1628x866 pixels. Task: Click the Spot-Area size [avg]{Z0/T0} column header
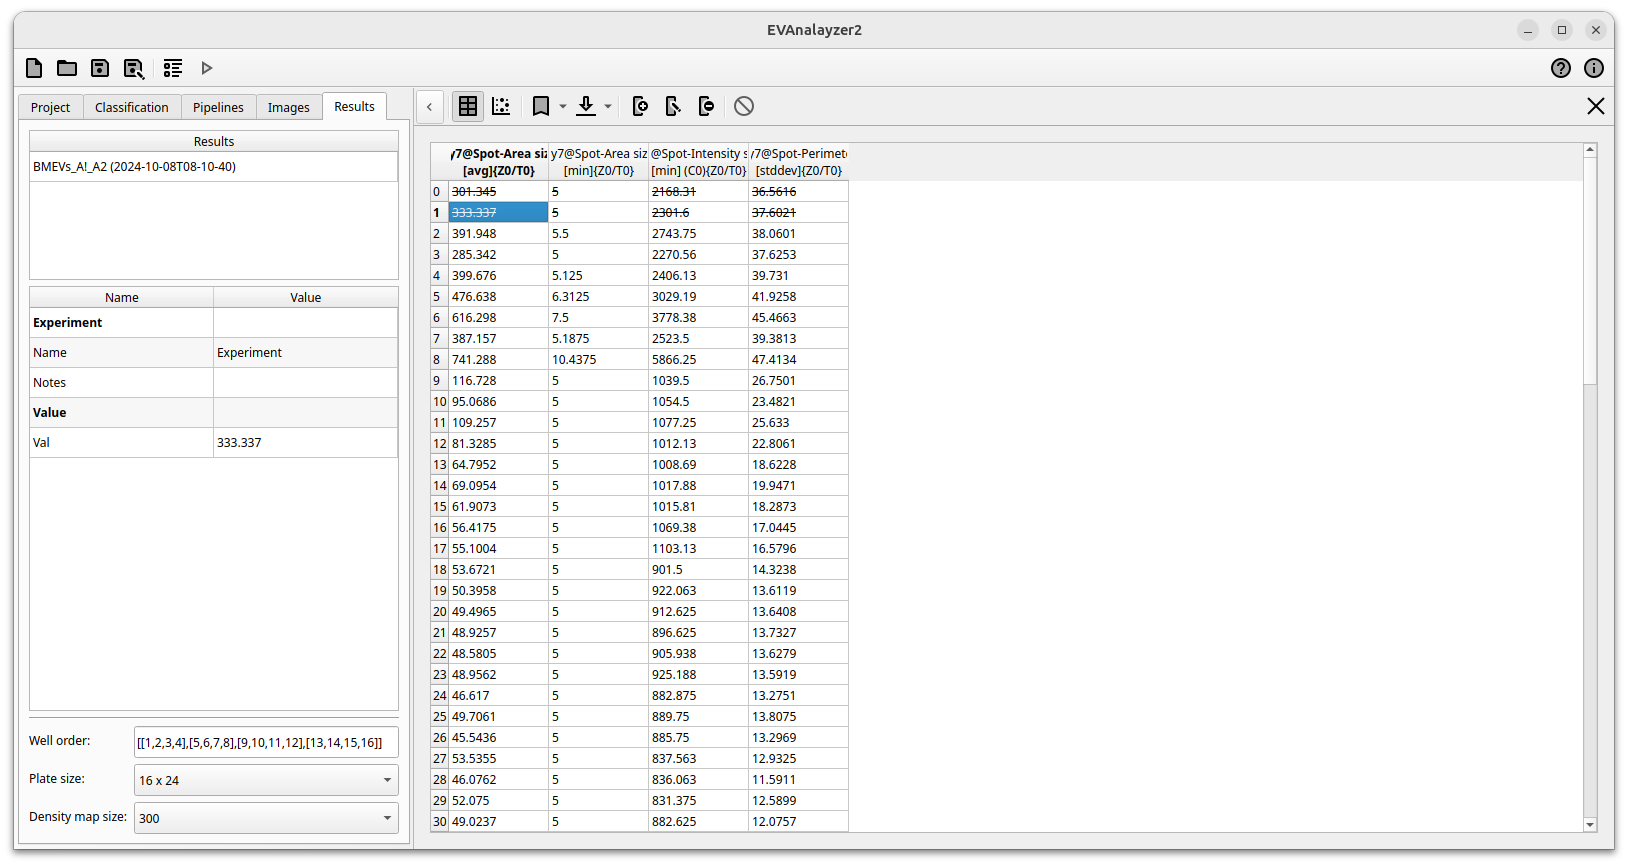pyautogui.click(x=499, y=162)
